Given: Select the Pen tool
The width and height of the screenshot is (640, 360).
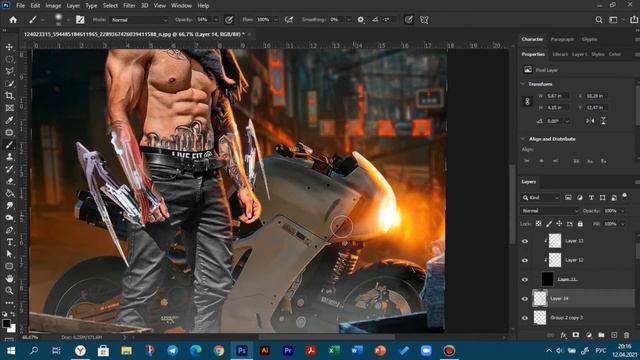Looking at the screenshot, I should 9,230.
